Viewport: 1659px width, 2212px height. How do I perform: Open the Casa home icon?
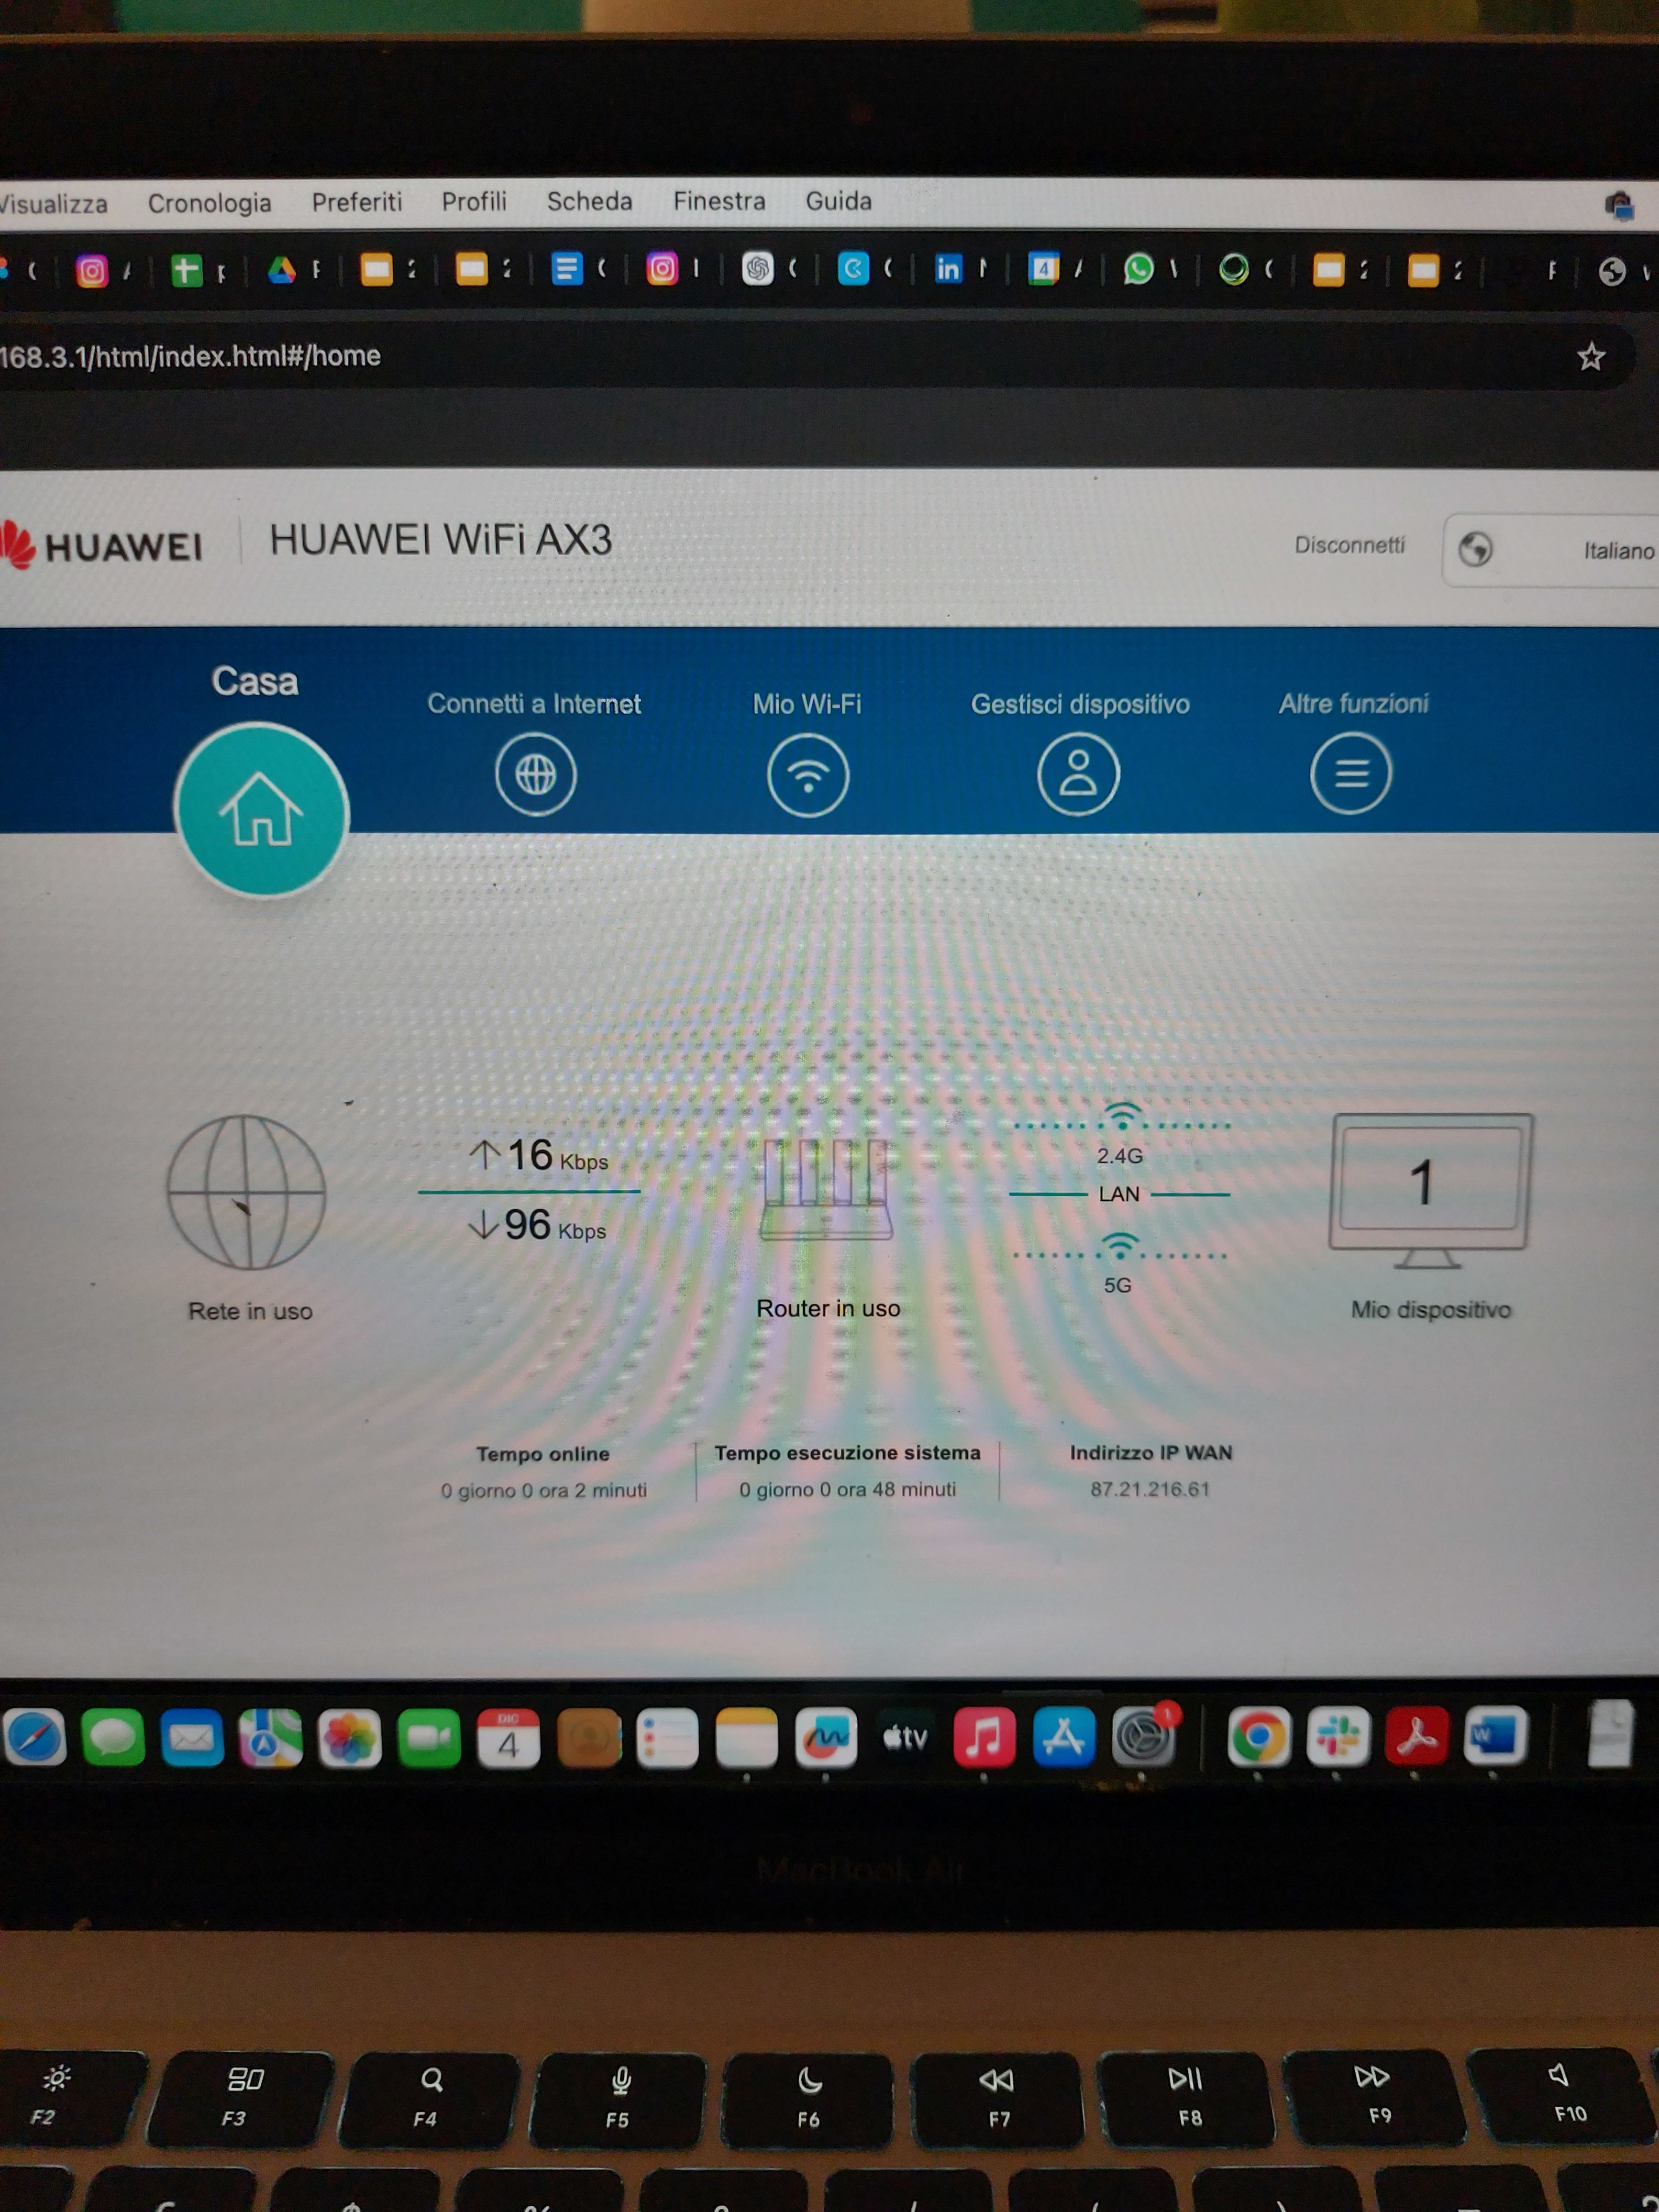(x=261, y=810)
